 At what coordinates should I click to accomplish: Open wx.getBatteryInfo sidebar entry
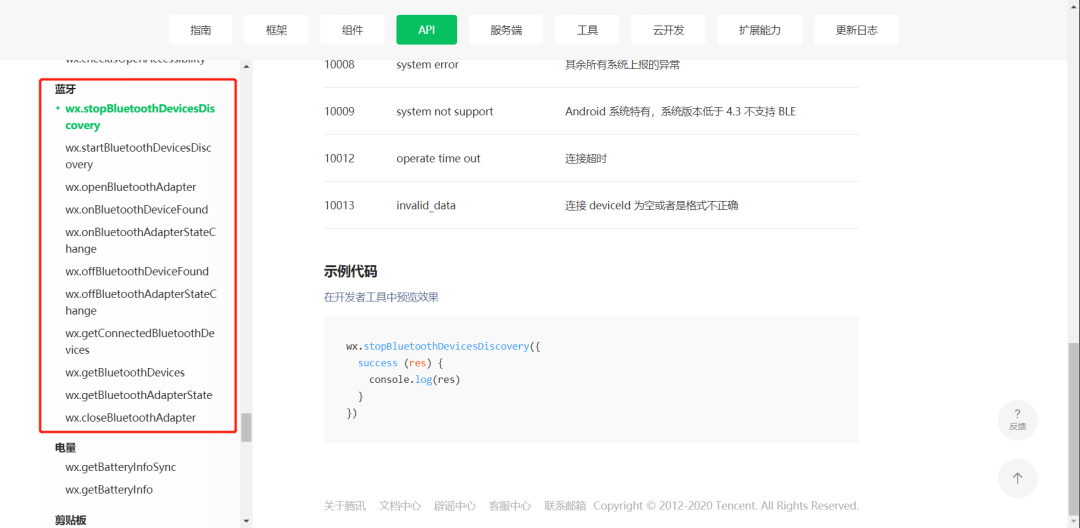(x=109, y=489)
